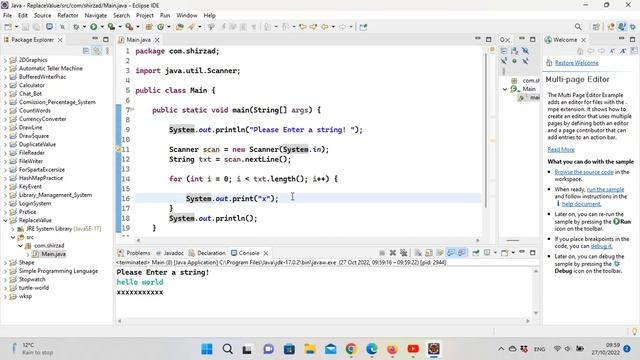Toggle Show Console on standard error change
The width and height of the screenshot is (640, 360).
(x=462, y=253)
